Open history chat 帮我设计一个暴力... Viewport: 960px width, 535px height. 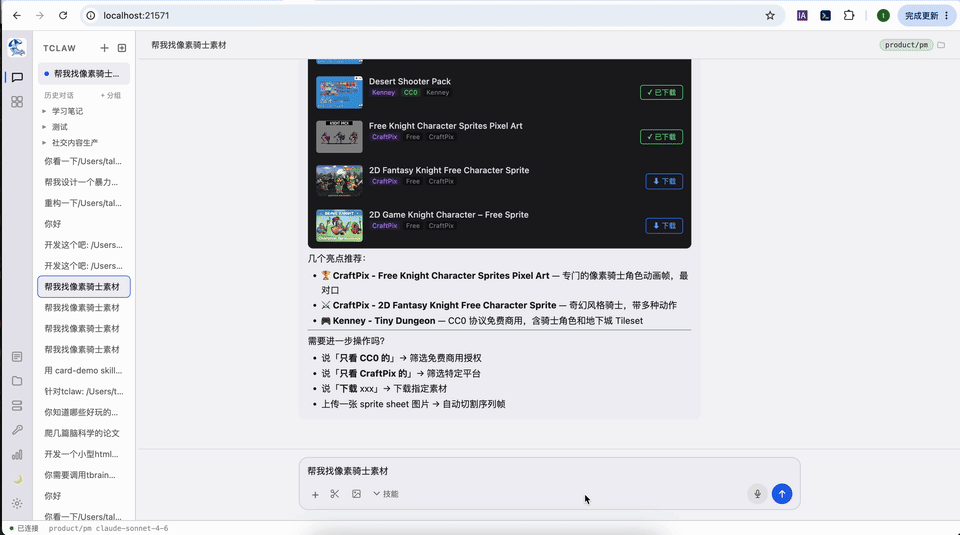coord(84,182)
